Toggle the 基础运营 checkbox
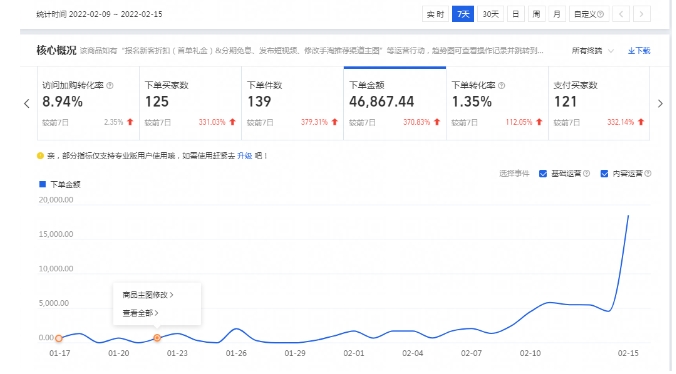The image size is (676, 374). (543, 174)
